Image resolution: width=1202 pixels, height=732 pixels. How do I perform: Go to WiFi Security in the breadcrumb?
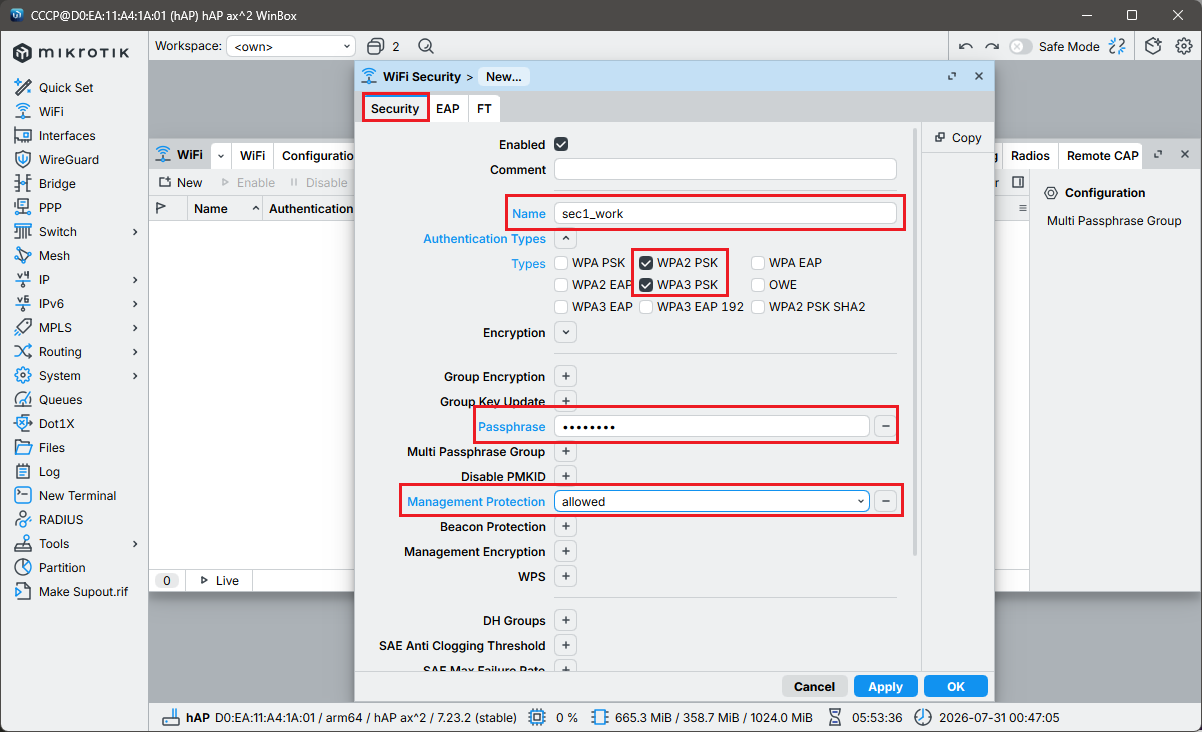tap(421, 76)
